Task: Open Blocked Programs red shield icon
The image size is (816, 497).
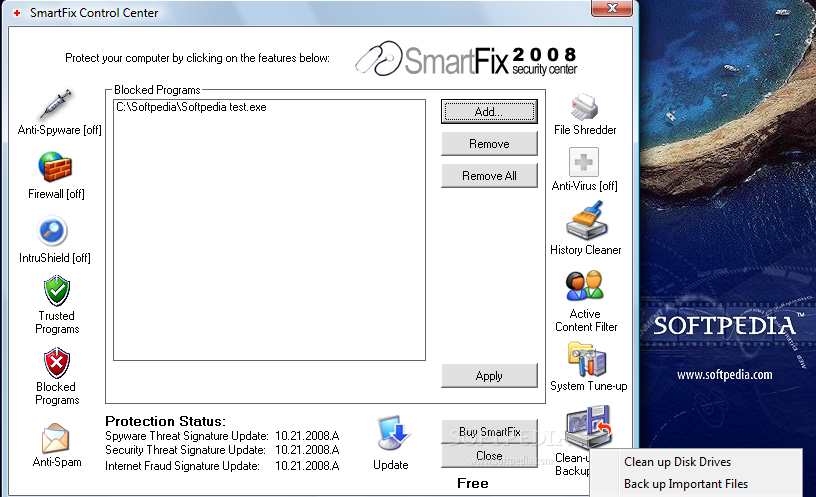Action: tap(57, 363)
